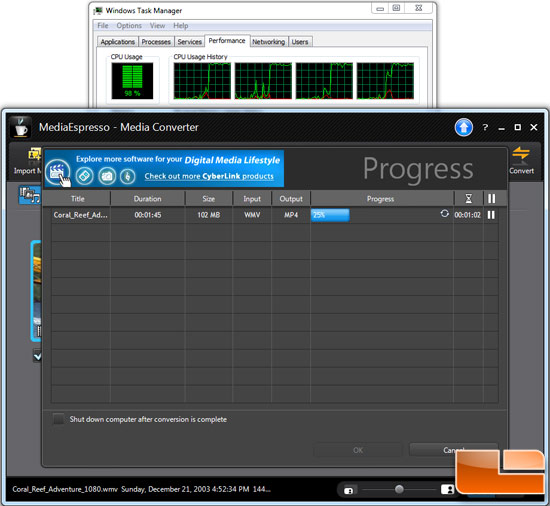Click the Input column header
The image size is (550, 506).
point(252,199)
